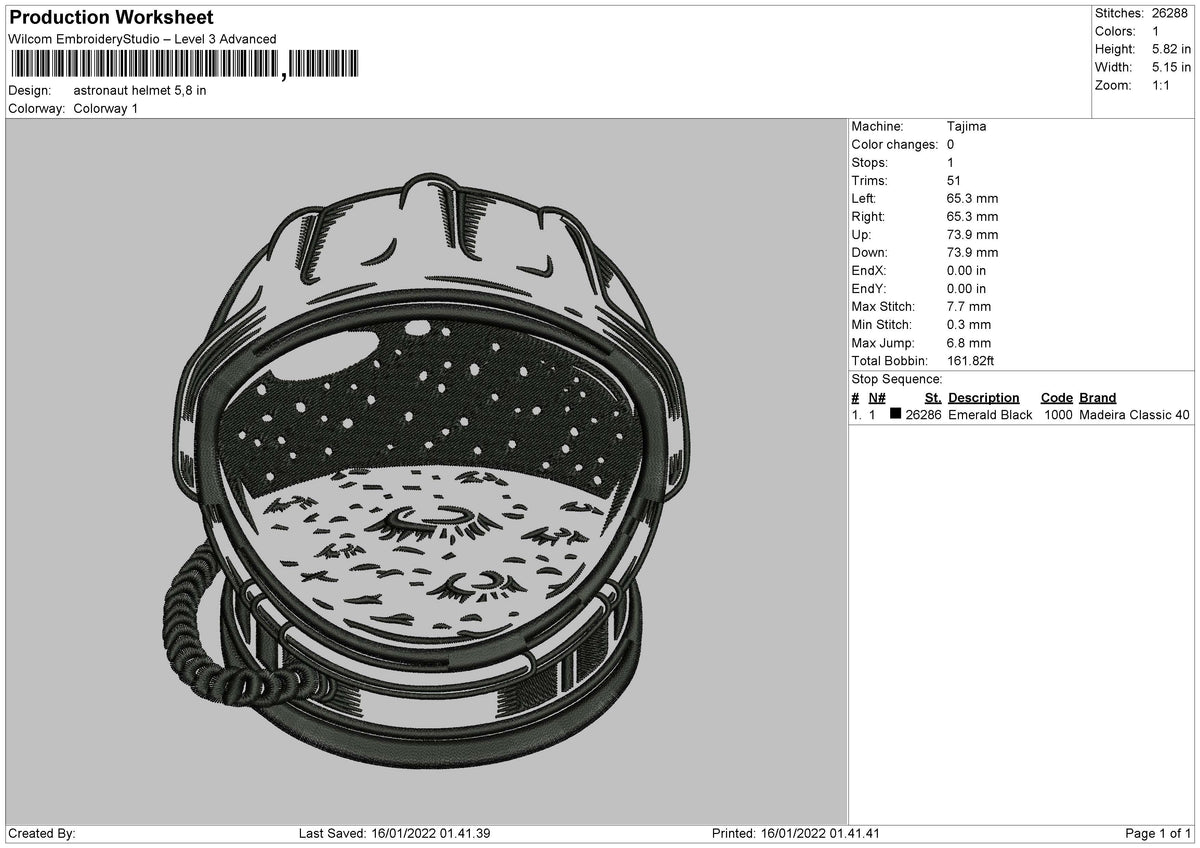Click the Production Worksheet title

point(111,18)
